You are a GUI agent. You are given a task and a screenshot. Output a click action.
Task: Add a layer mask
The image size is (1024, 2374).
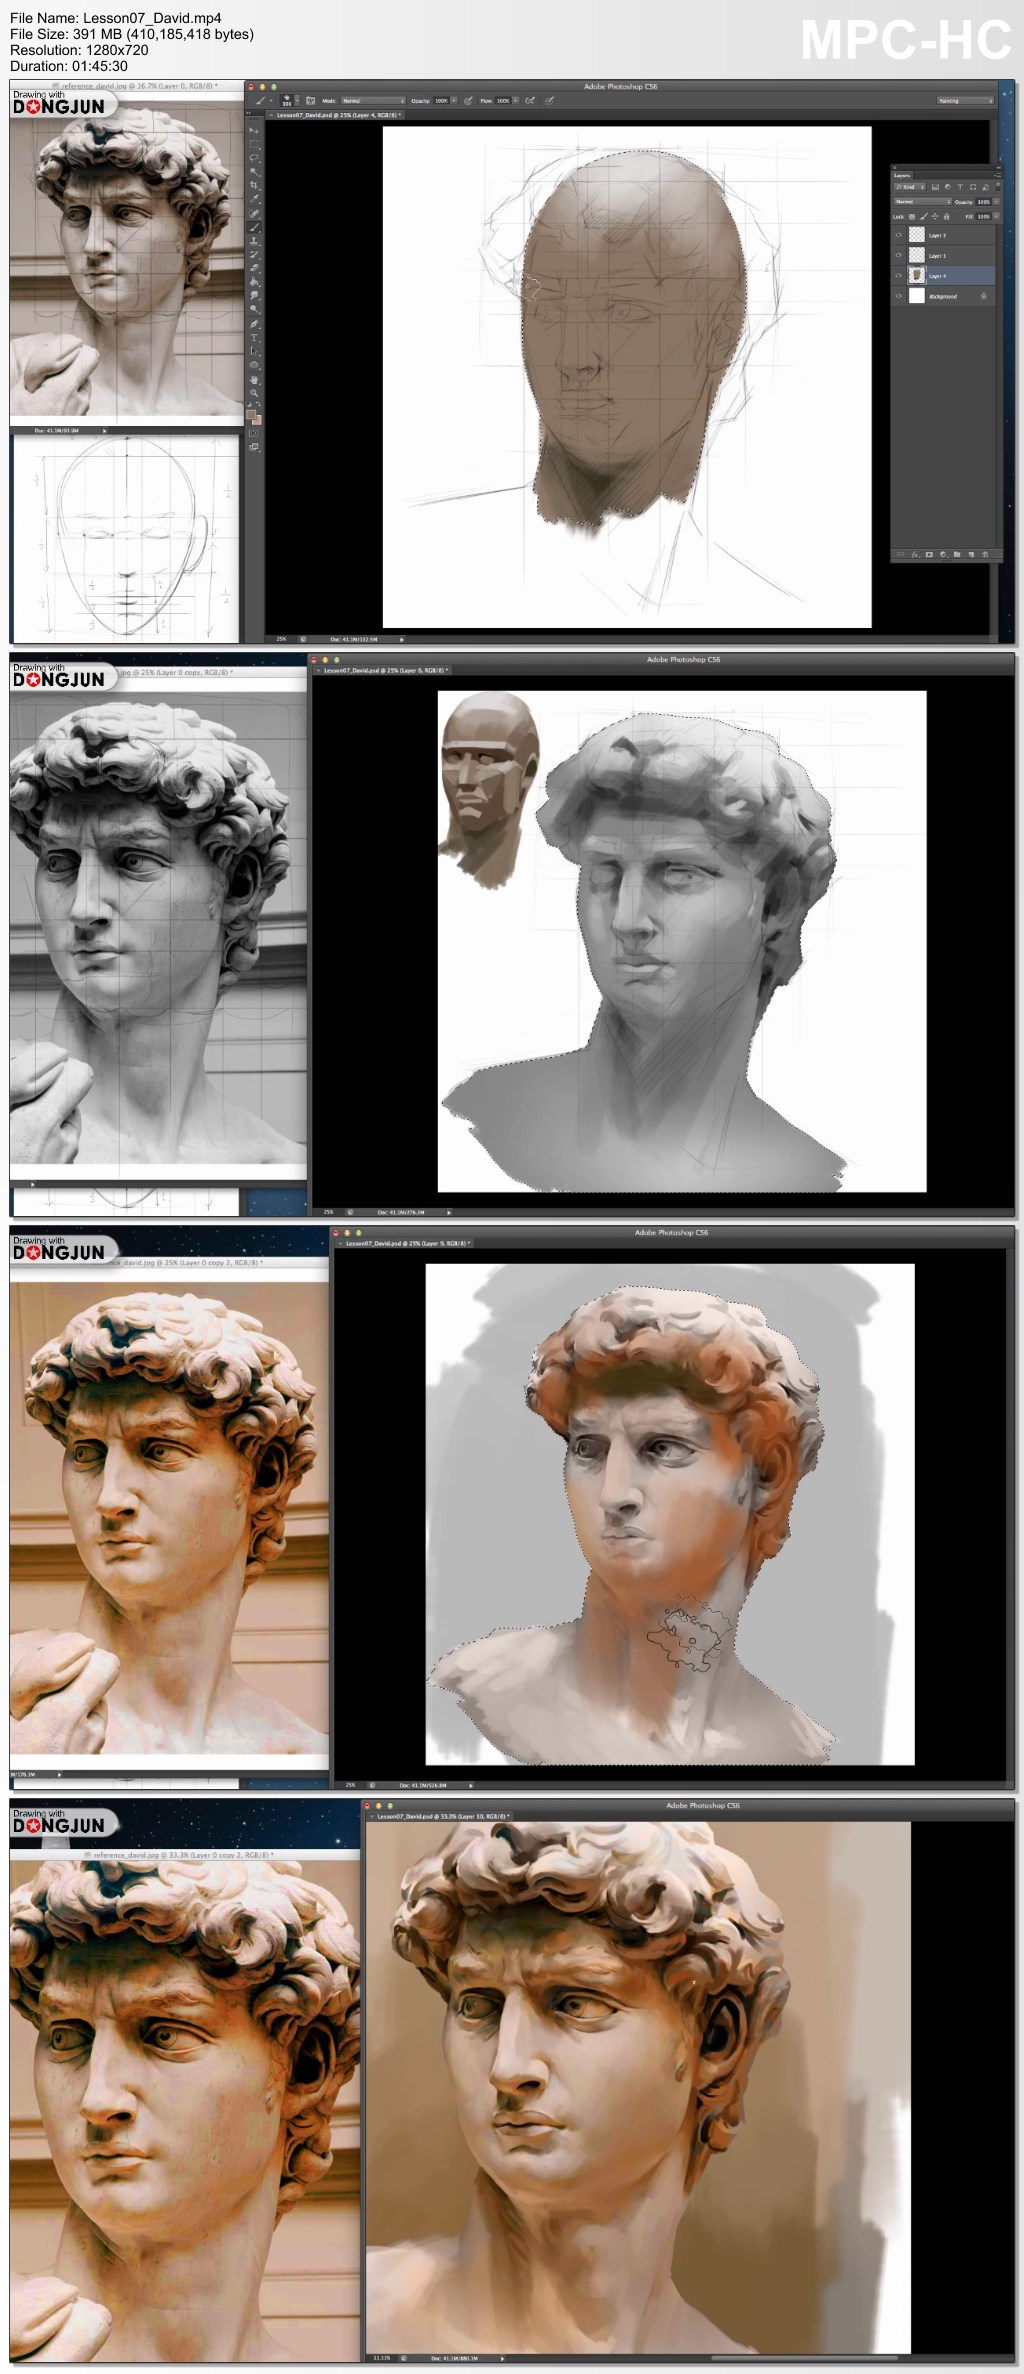pos(929,555)
